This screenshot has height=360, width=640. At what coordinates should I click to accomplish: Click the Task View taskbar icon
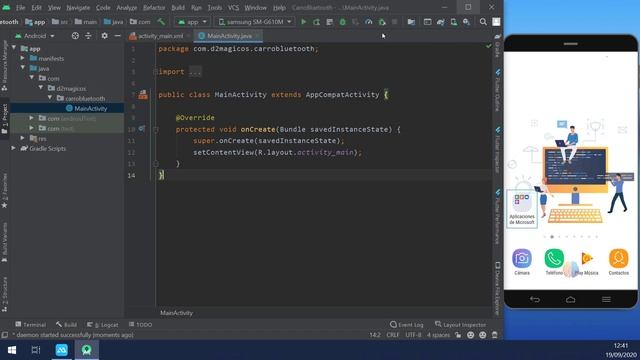36,350
